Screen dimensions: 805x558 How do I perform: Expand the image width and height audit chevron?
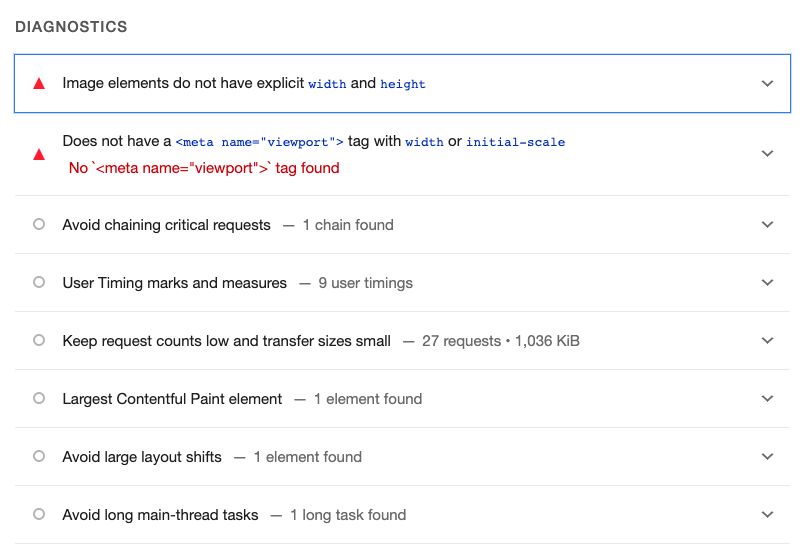(767, 83)
